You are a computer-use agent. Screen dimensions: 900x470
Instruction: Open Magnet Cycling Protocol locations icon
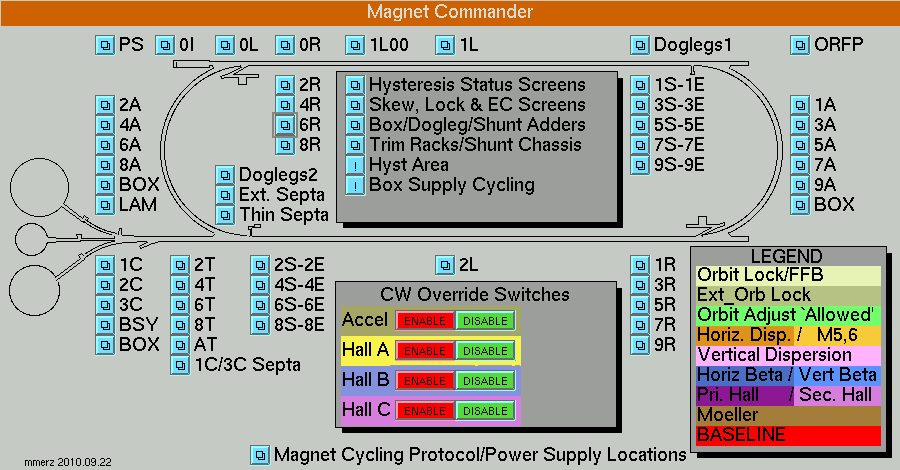coord(260,455)
